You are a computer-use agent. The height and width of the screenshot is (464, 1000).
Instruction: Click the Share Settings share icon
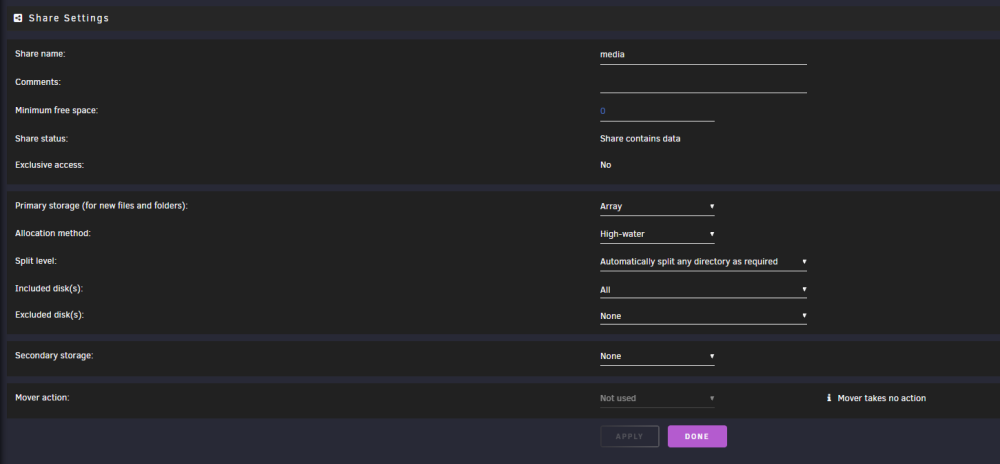(x=18, y=18)
